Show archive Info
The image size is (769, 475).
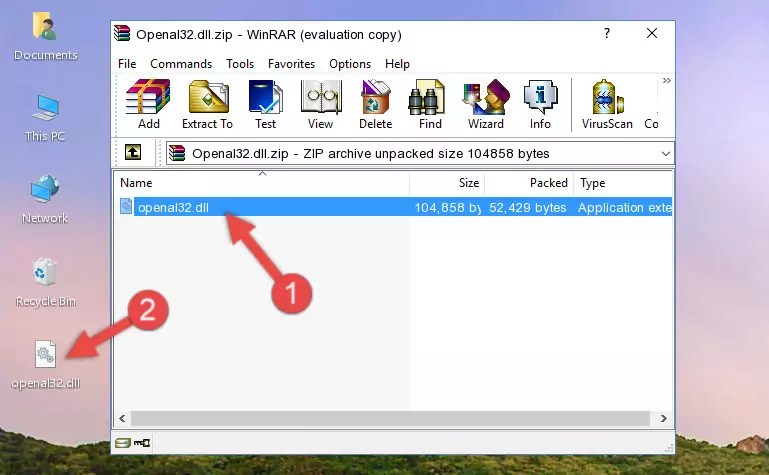(540, 104)
